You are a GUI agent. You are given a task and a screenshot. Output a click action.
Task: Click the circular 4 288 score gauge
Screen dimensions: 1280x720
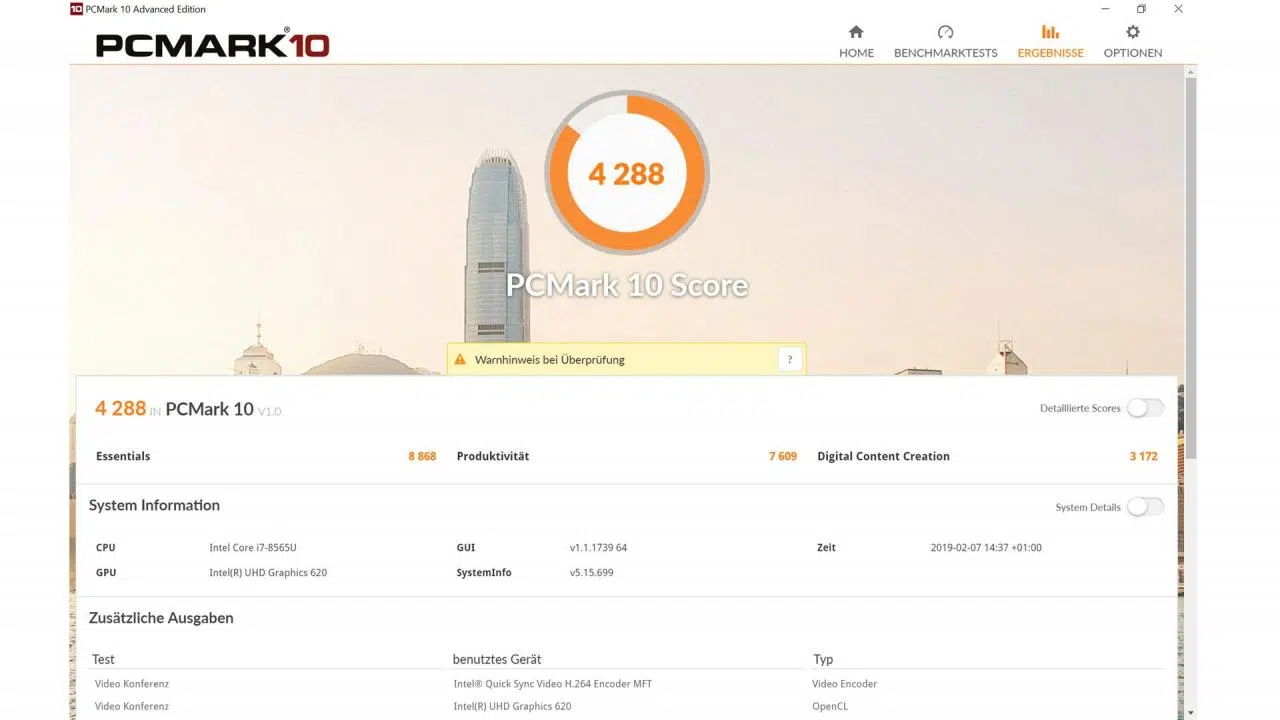pos(627,172)
